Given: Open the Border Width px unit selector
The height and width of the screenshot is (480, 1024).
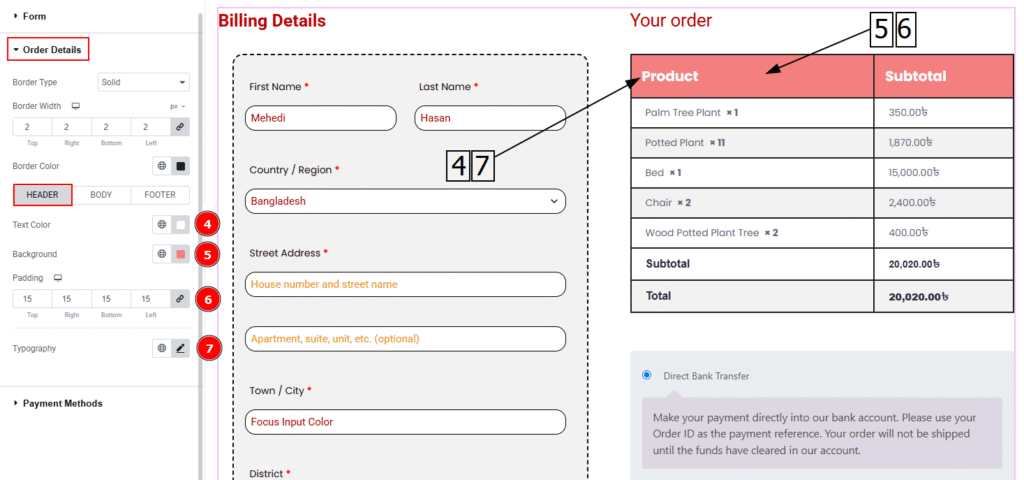Looking at the screenshot, I should click(177, 105).
